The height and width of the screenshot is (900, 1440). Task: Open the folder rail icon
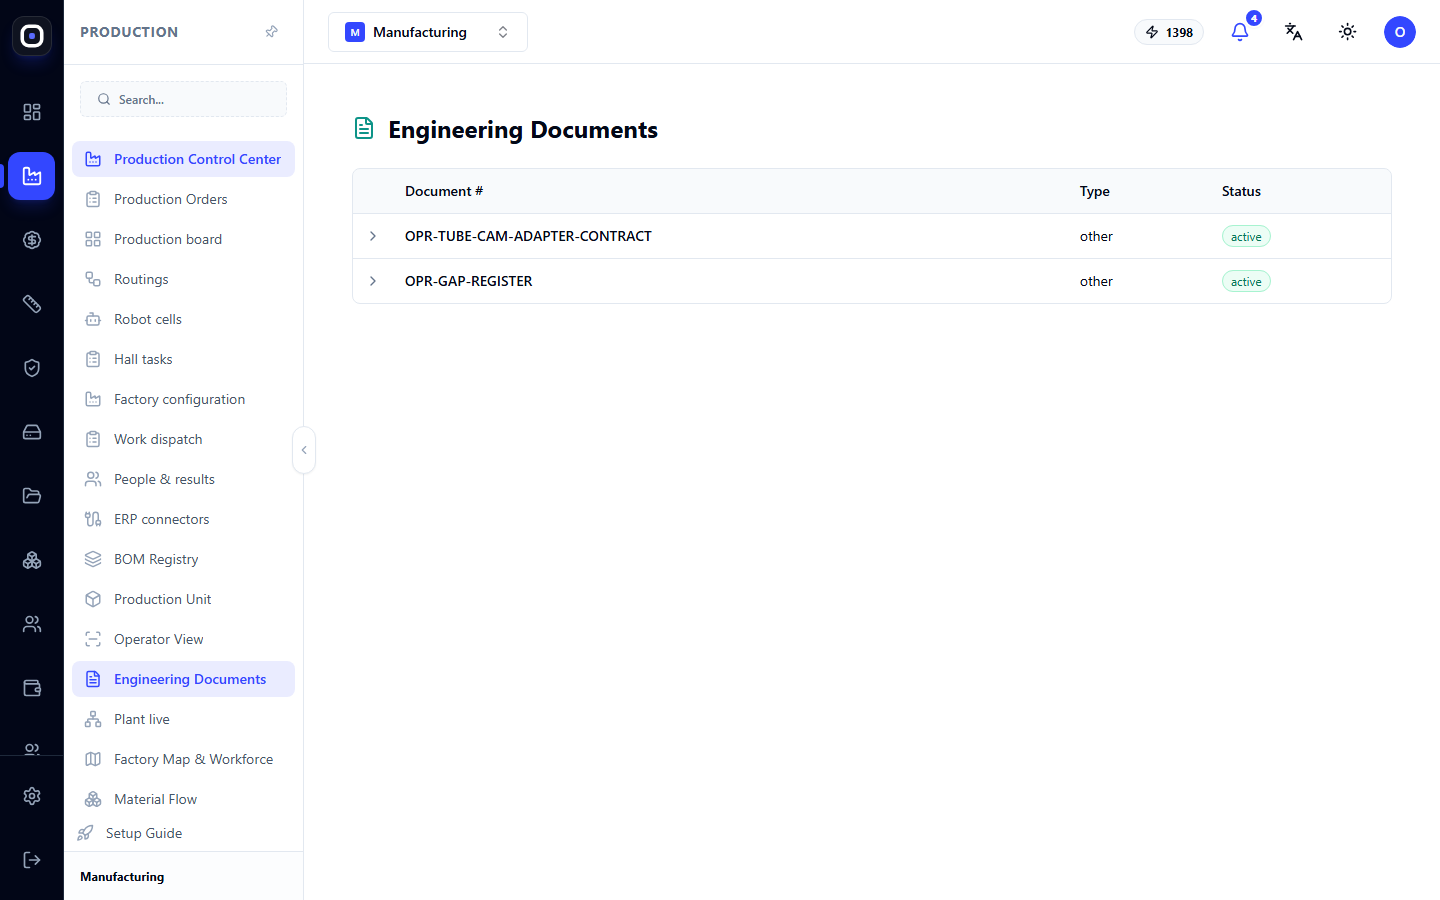click(x=32, y=496)
